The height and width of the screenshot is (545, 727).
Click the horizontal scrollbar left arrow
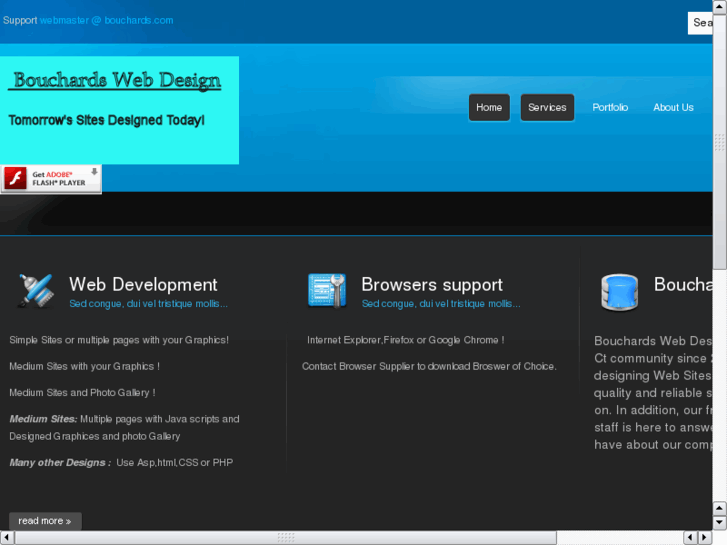coord(7,538)
